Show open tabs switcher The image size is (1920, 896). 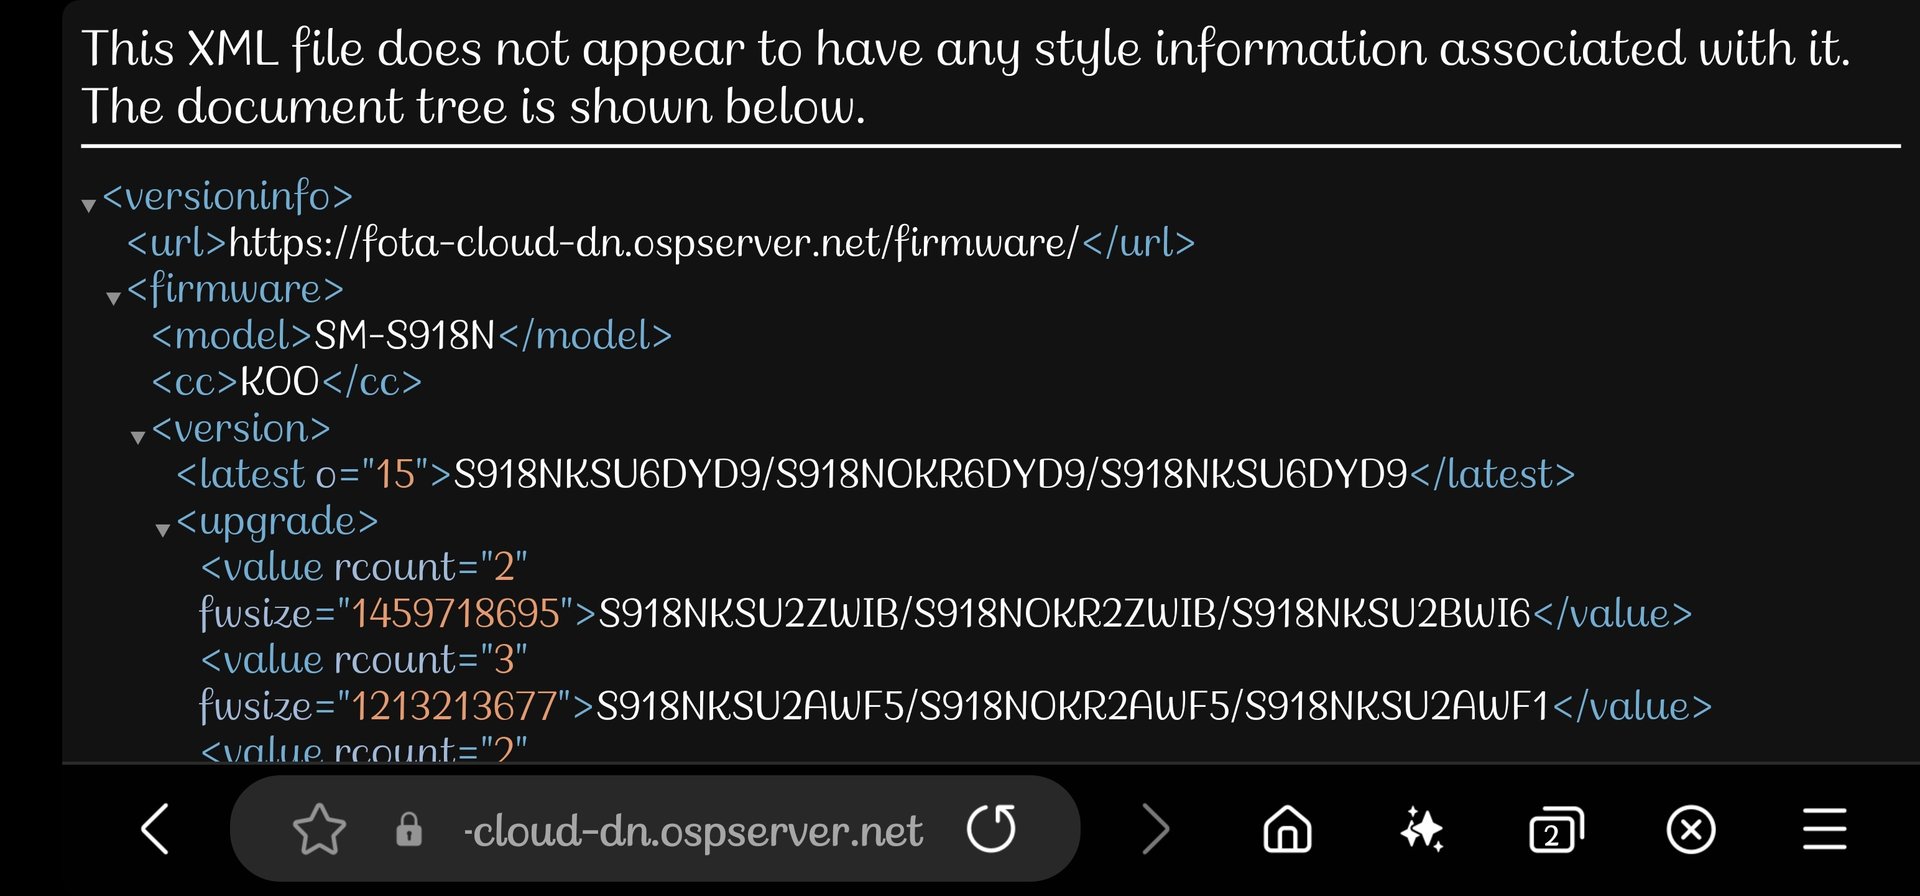pyautogui.click(x=1556, y=830)
